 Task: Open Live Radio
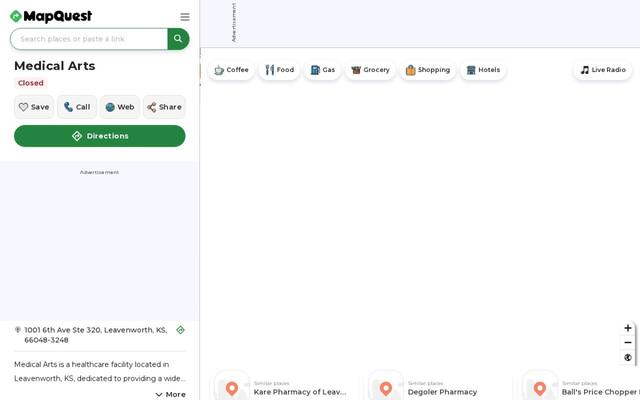(x=603, y=70)
